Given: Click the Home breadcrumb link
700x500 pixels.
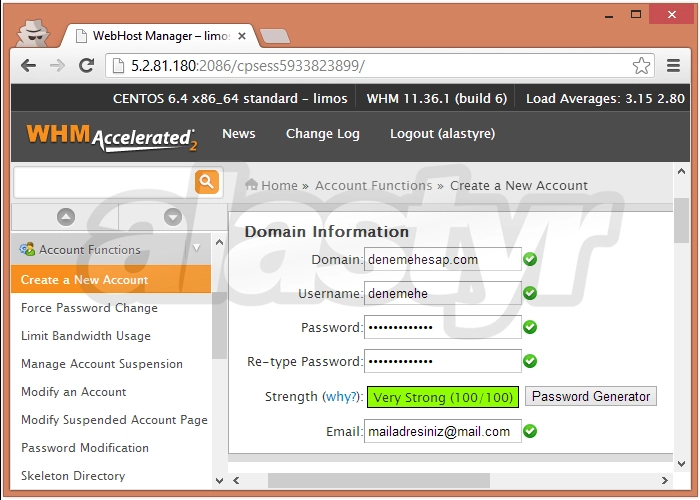Looking at the screenshot, I should (279, 185).
